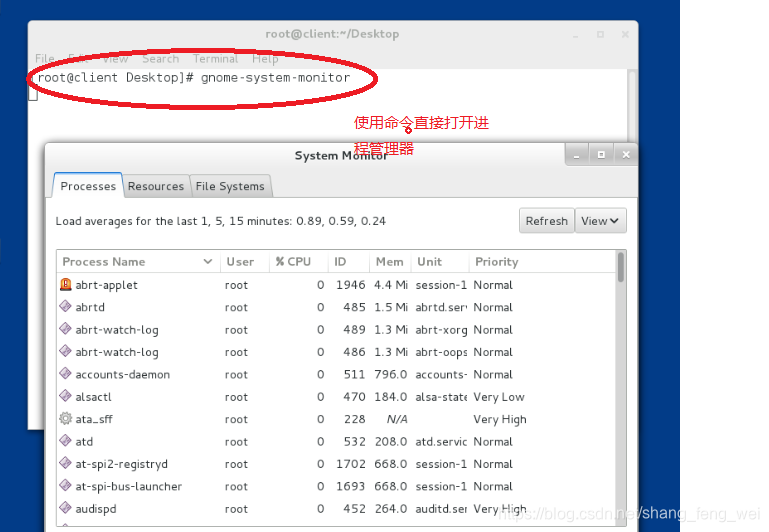Viewport: 769px width, 532px height.
Task: Click the icon beside accounts-daemon
Action: (x=65, y=374)
